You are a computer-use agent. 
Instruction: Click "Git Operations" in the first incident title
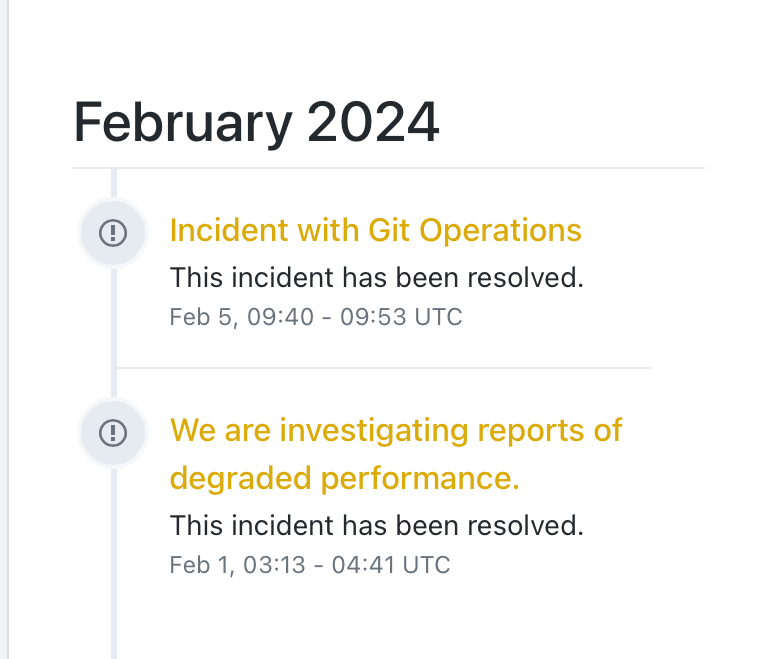click(475, 230)
